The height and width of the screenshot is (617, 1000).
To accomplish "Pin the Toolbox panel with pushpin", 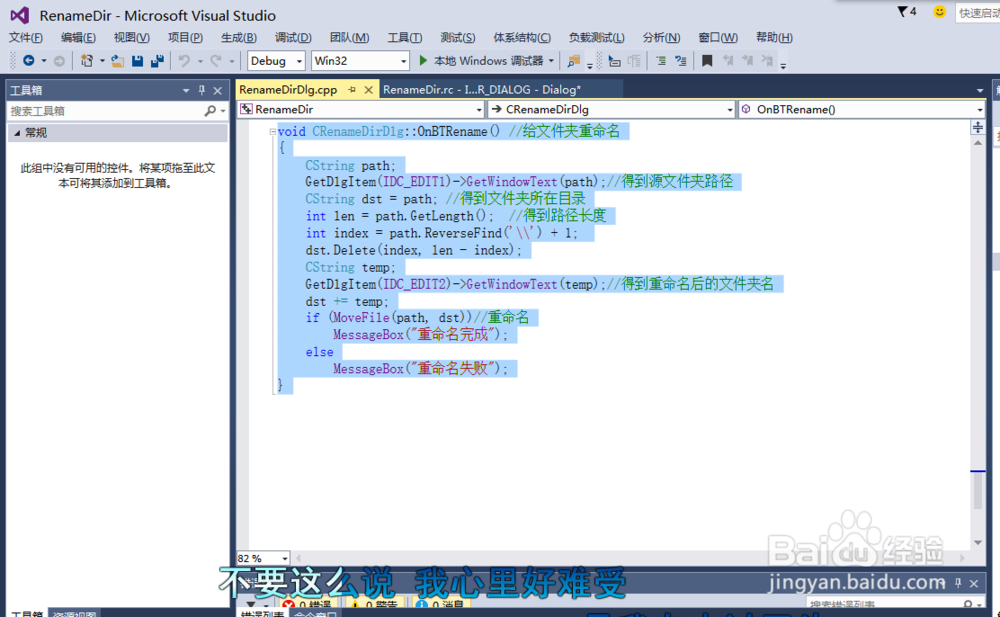I will coord(202,90).
